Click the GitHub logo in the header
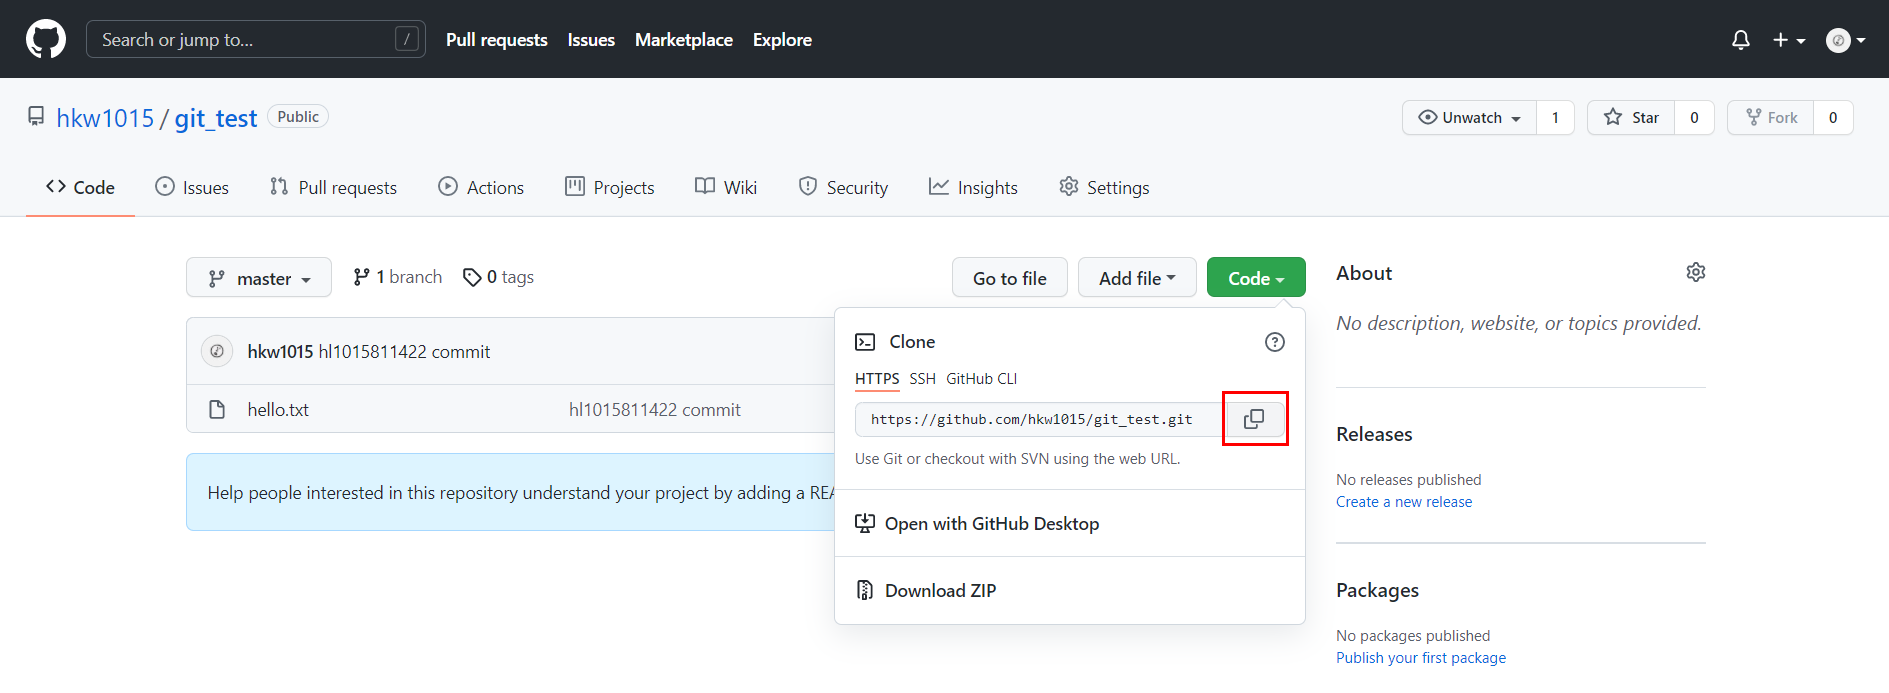Image resolution: width=1889 pixels, height=693 pixels. click(46, 40)
